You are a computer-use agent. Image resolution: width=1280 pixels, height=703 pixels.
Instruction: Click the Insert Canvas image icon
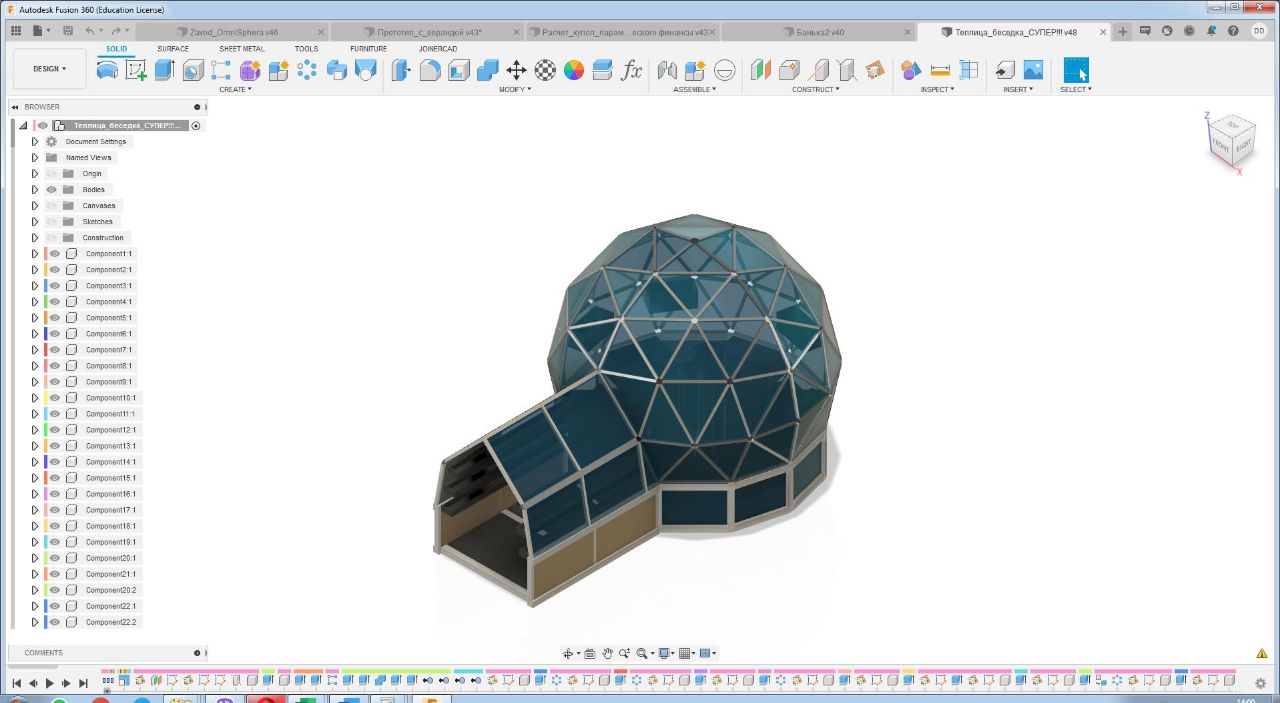click(x=1033, y=70)
